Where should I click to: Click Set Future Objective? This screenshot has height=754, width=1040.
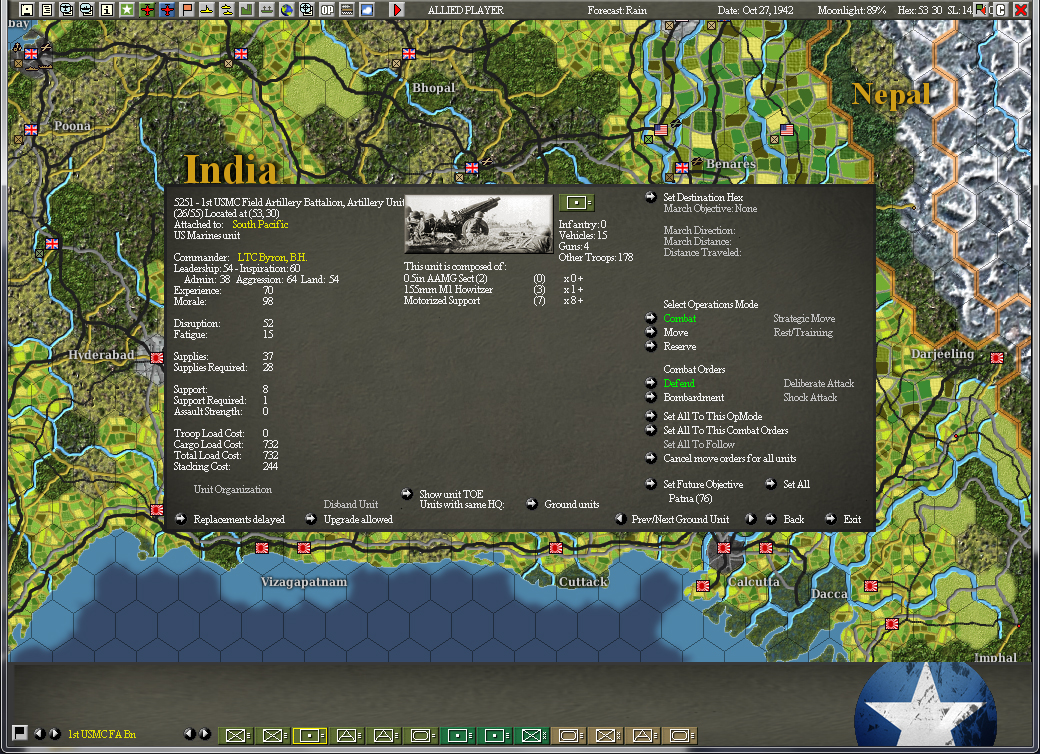point(703,484)
